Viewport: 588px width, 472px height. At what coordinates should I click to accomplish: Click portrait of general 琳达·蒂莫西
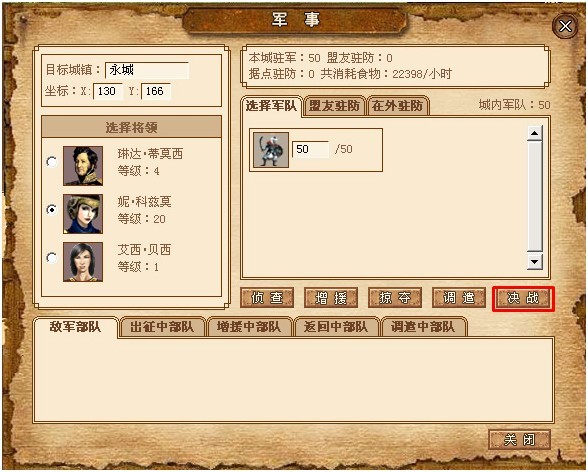(x=83, y=166)
